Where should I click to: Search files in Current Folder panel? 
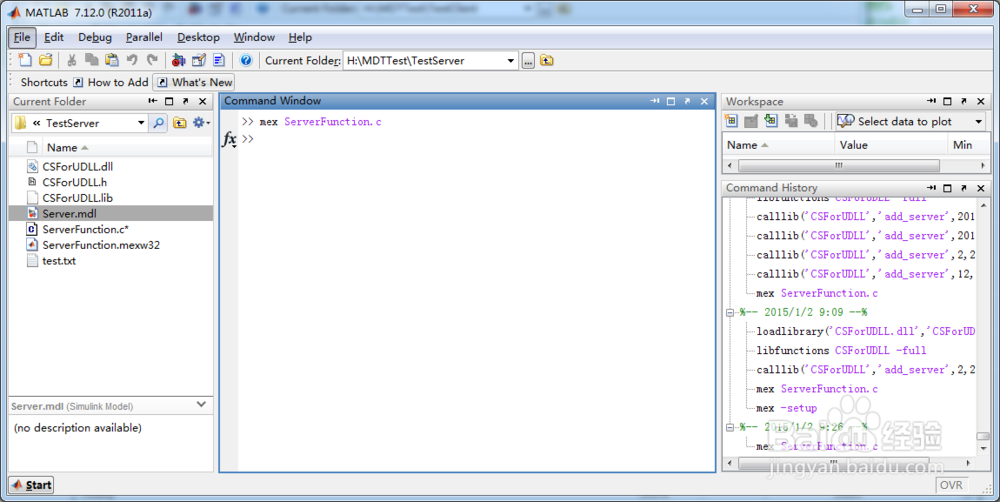point(158,122)
